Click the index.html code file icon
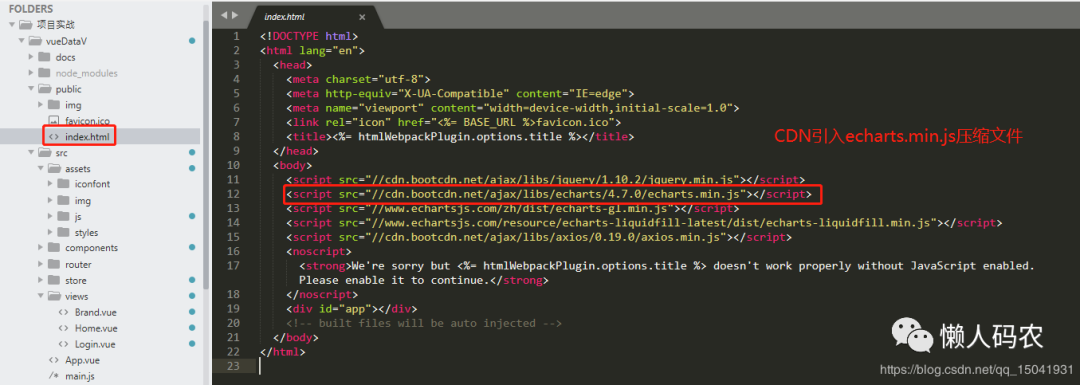 coord(54,136)
